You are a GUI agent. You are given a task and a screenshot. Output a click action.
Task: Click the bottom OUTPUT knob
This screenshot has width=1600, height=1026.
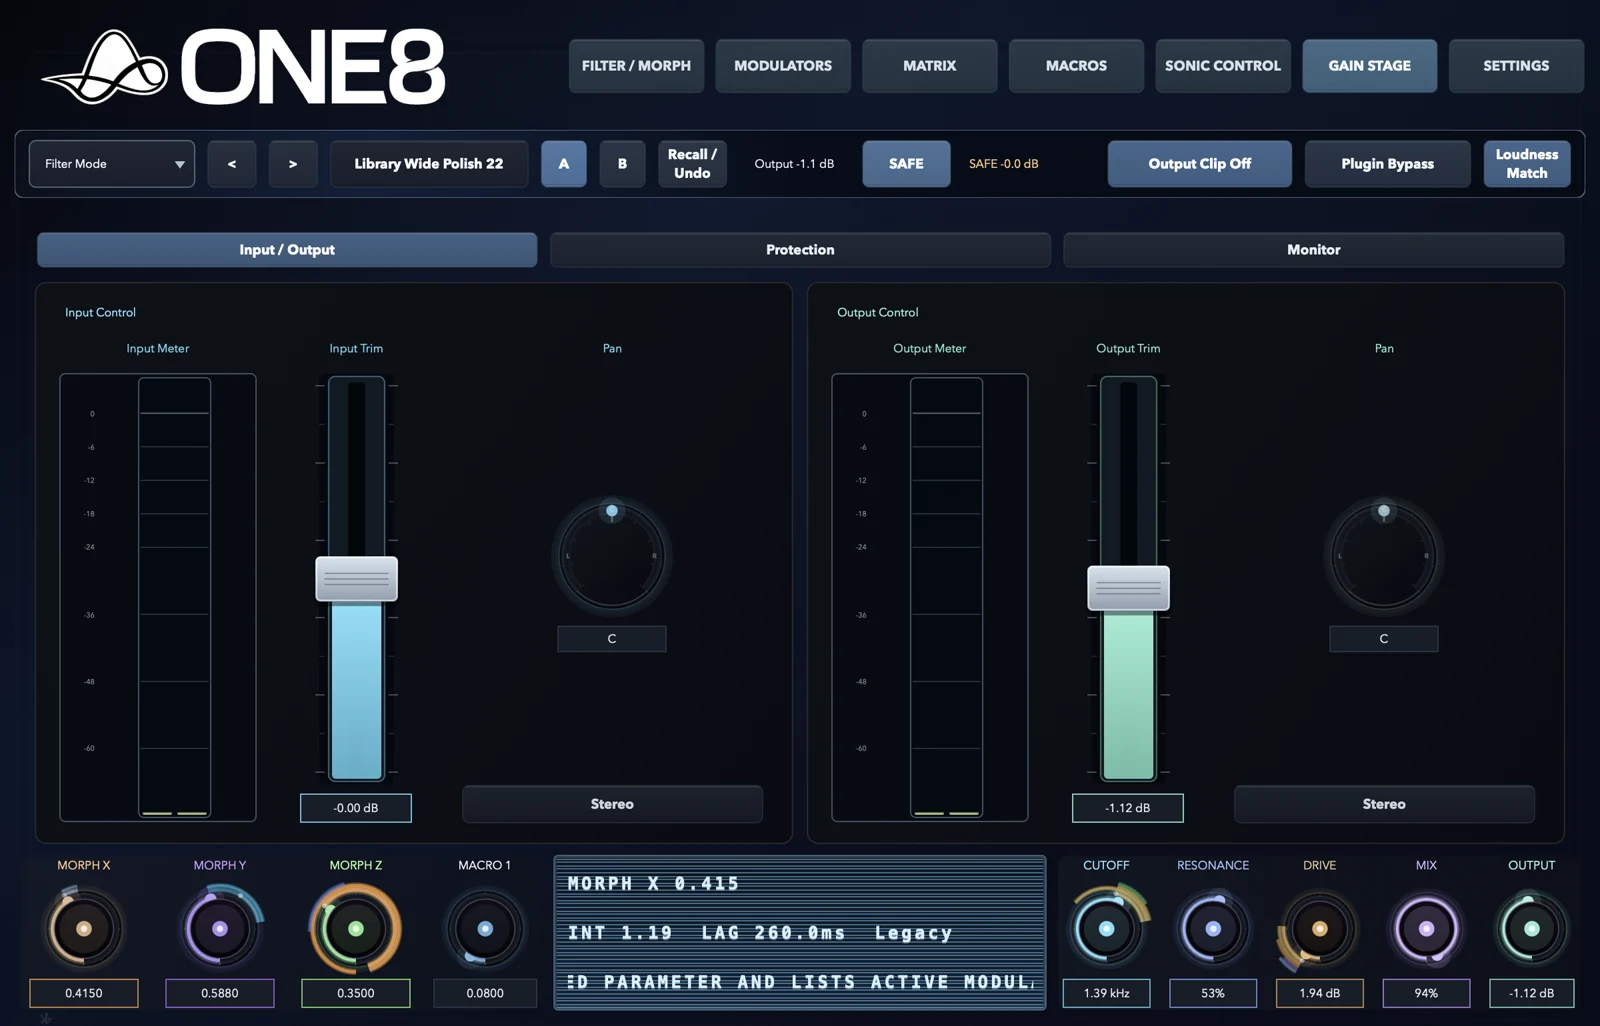[1532, 929]
